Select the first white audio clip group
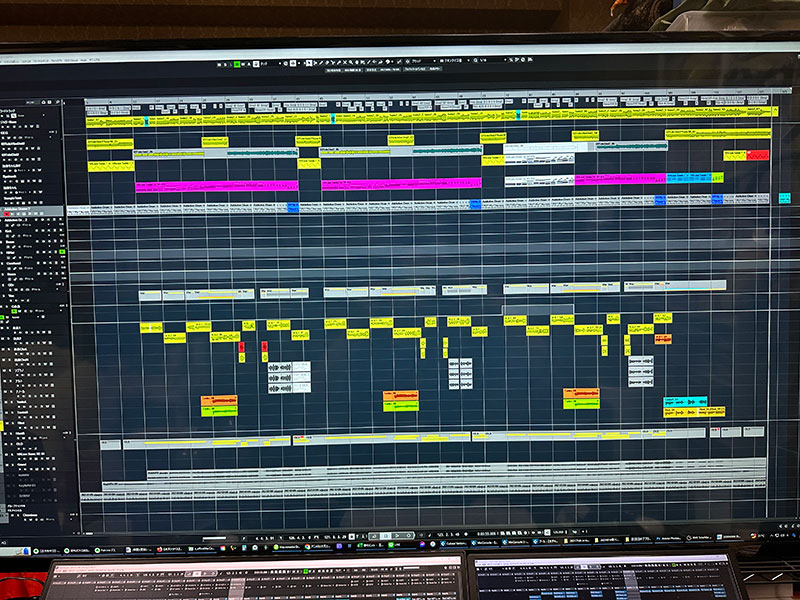This screenshot has width=800, height=600. click(x=289, y=378)
